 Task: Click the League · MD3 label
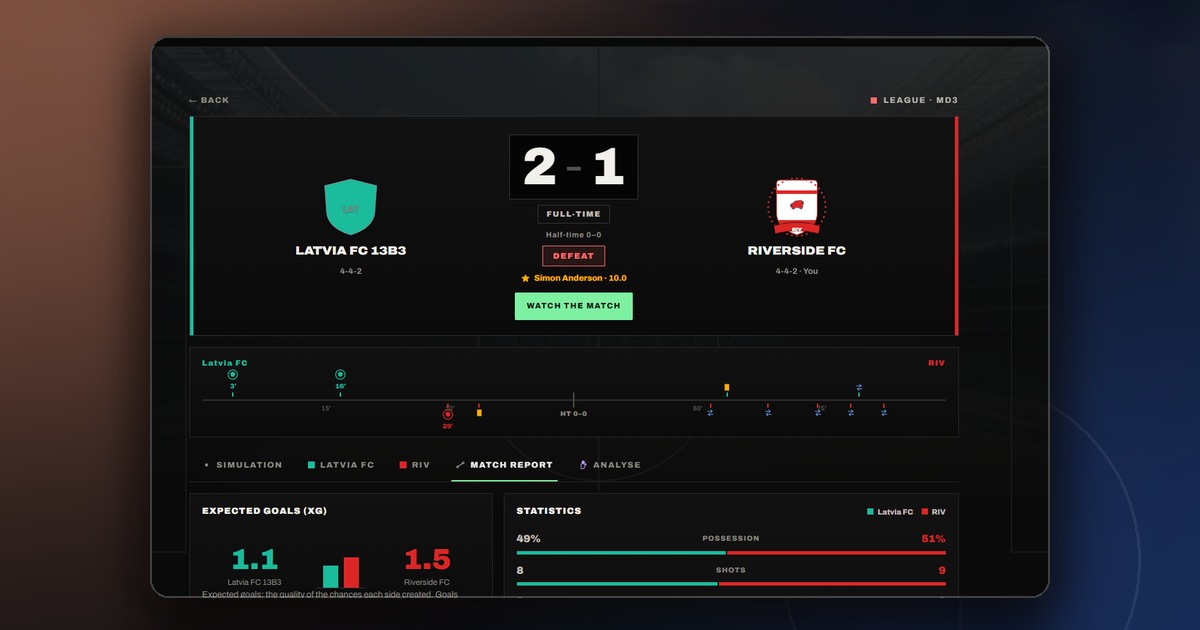point(915,100)
